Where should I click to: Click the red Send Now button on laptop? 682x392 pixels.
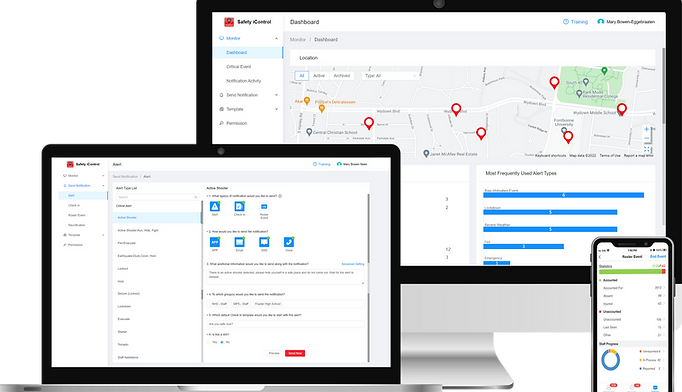pos(295,353)
